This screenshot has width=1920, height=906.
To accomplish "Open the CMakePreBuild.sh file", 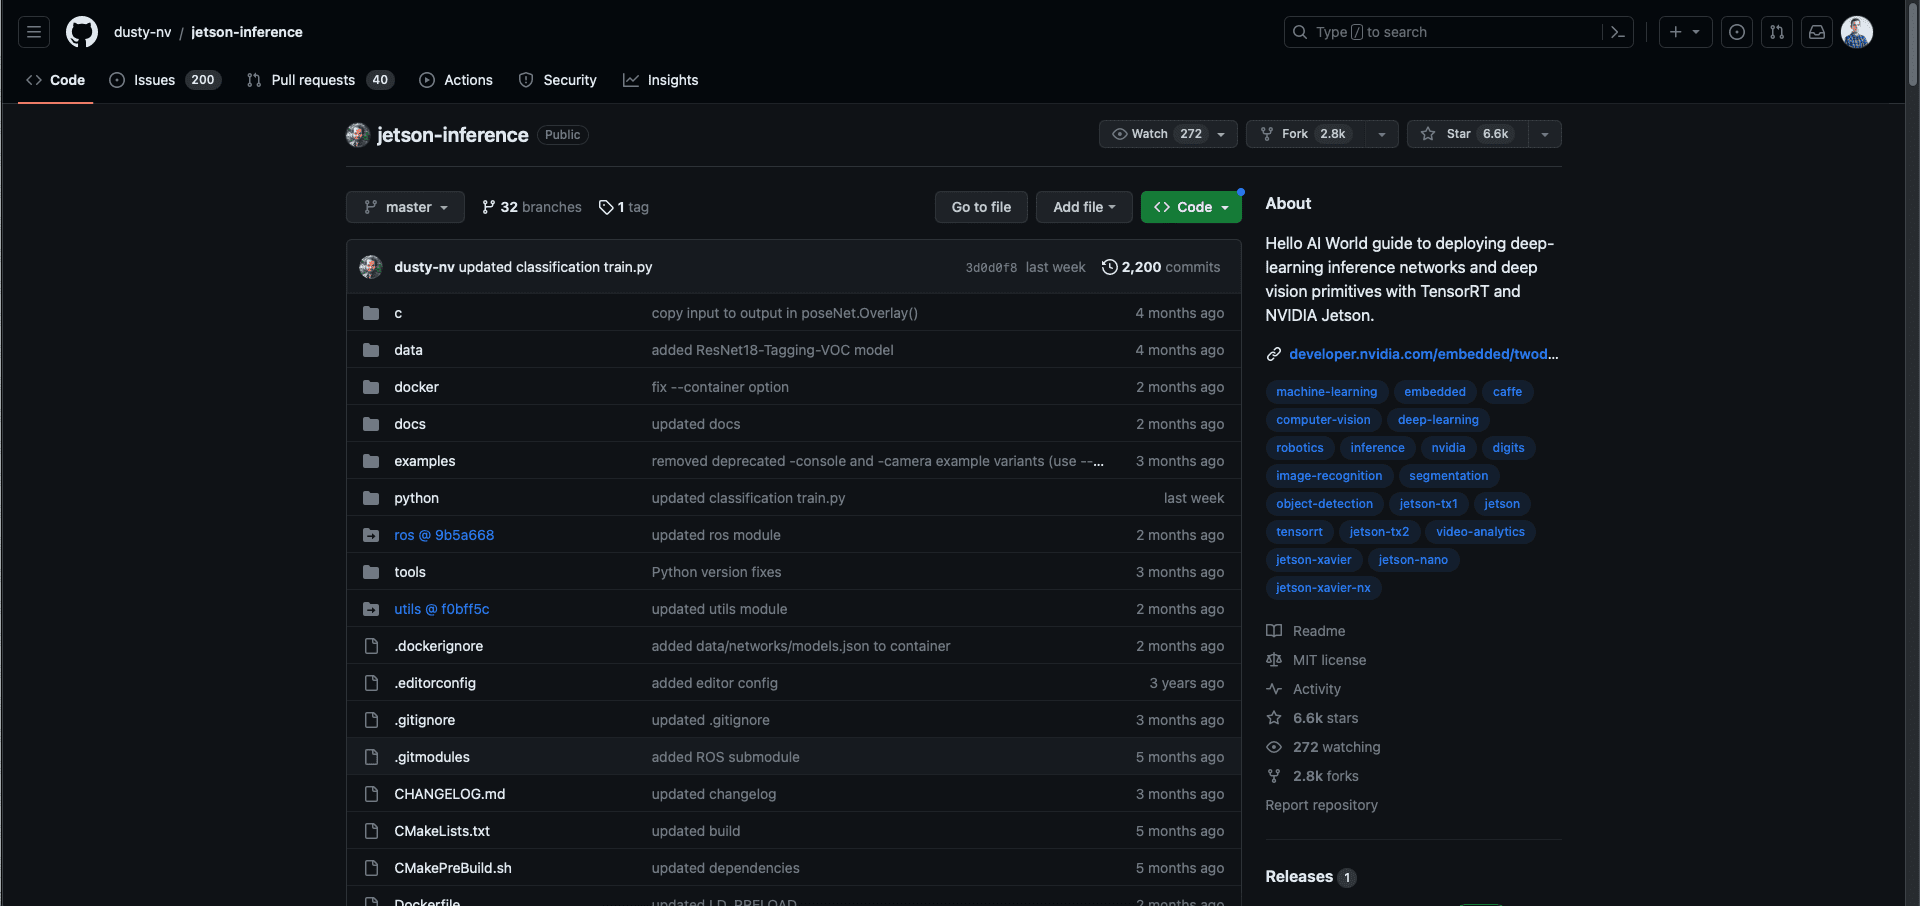I will click(453, 868).
